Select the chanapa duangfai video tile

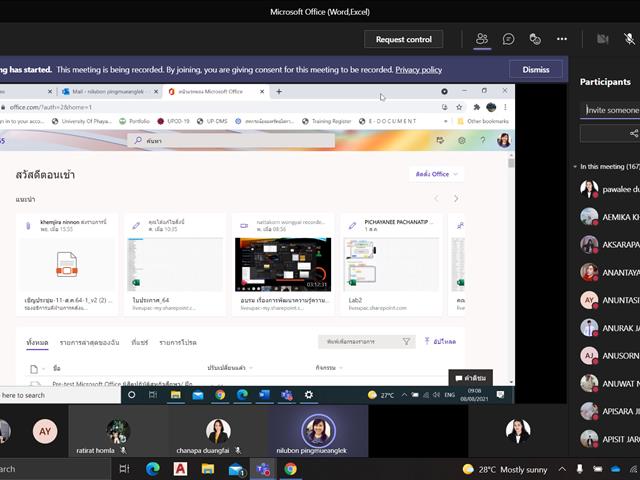[x=218, y=431]
